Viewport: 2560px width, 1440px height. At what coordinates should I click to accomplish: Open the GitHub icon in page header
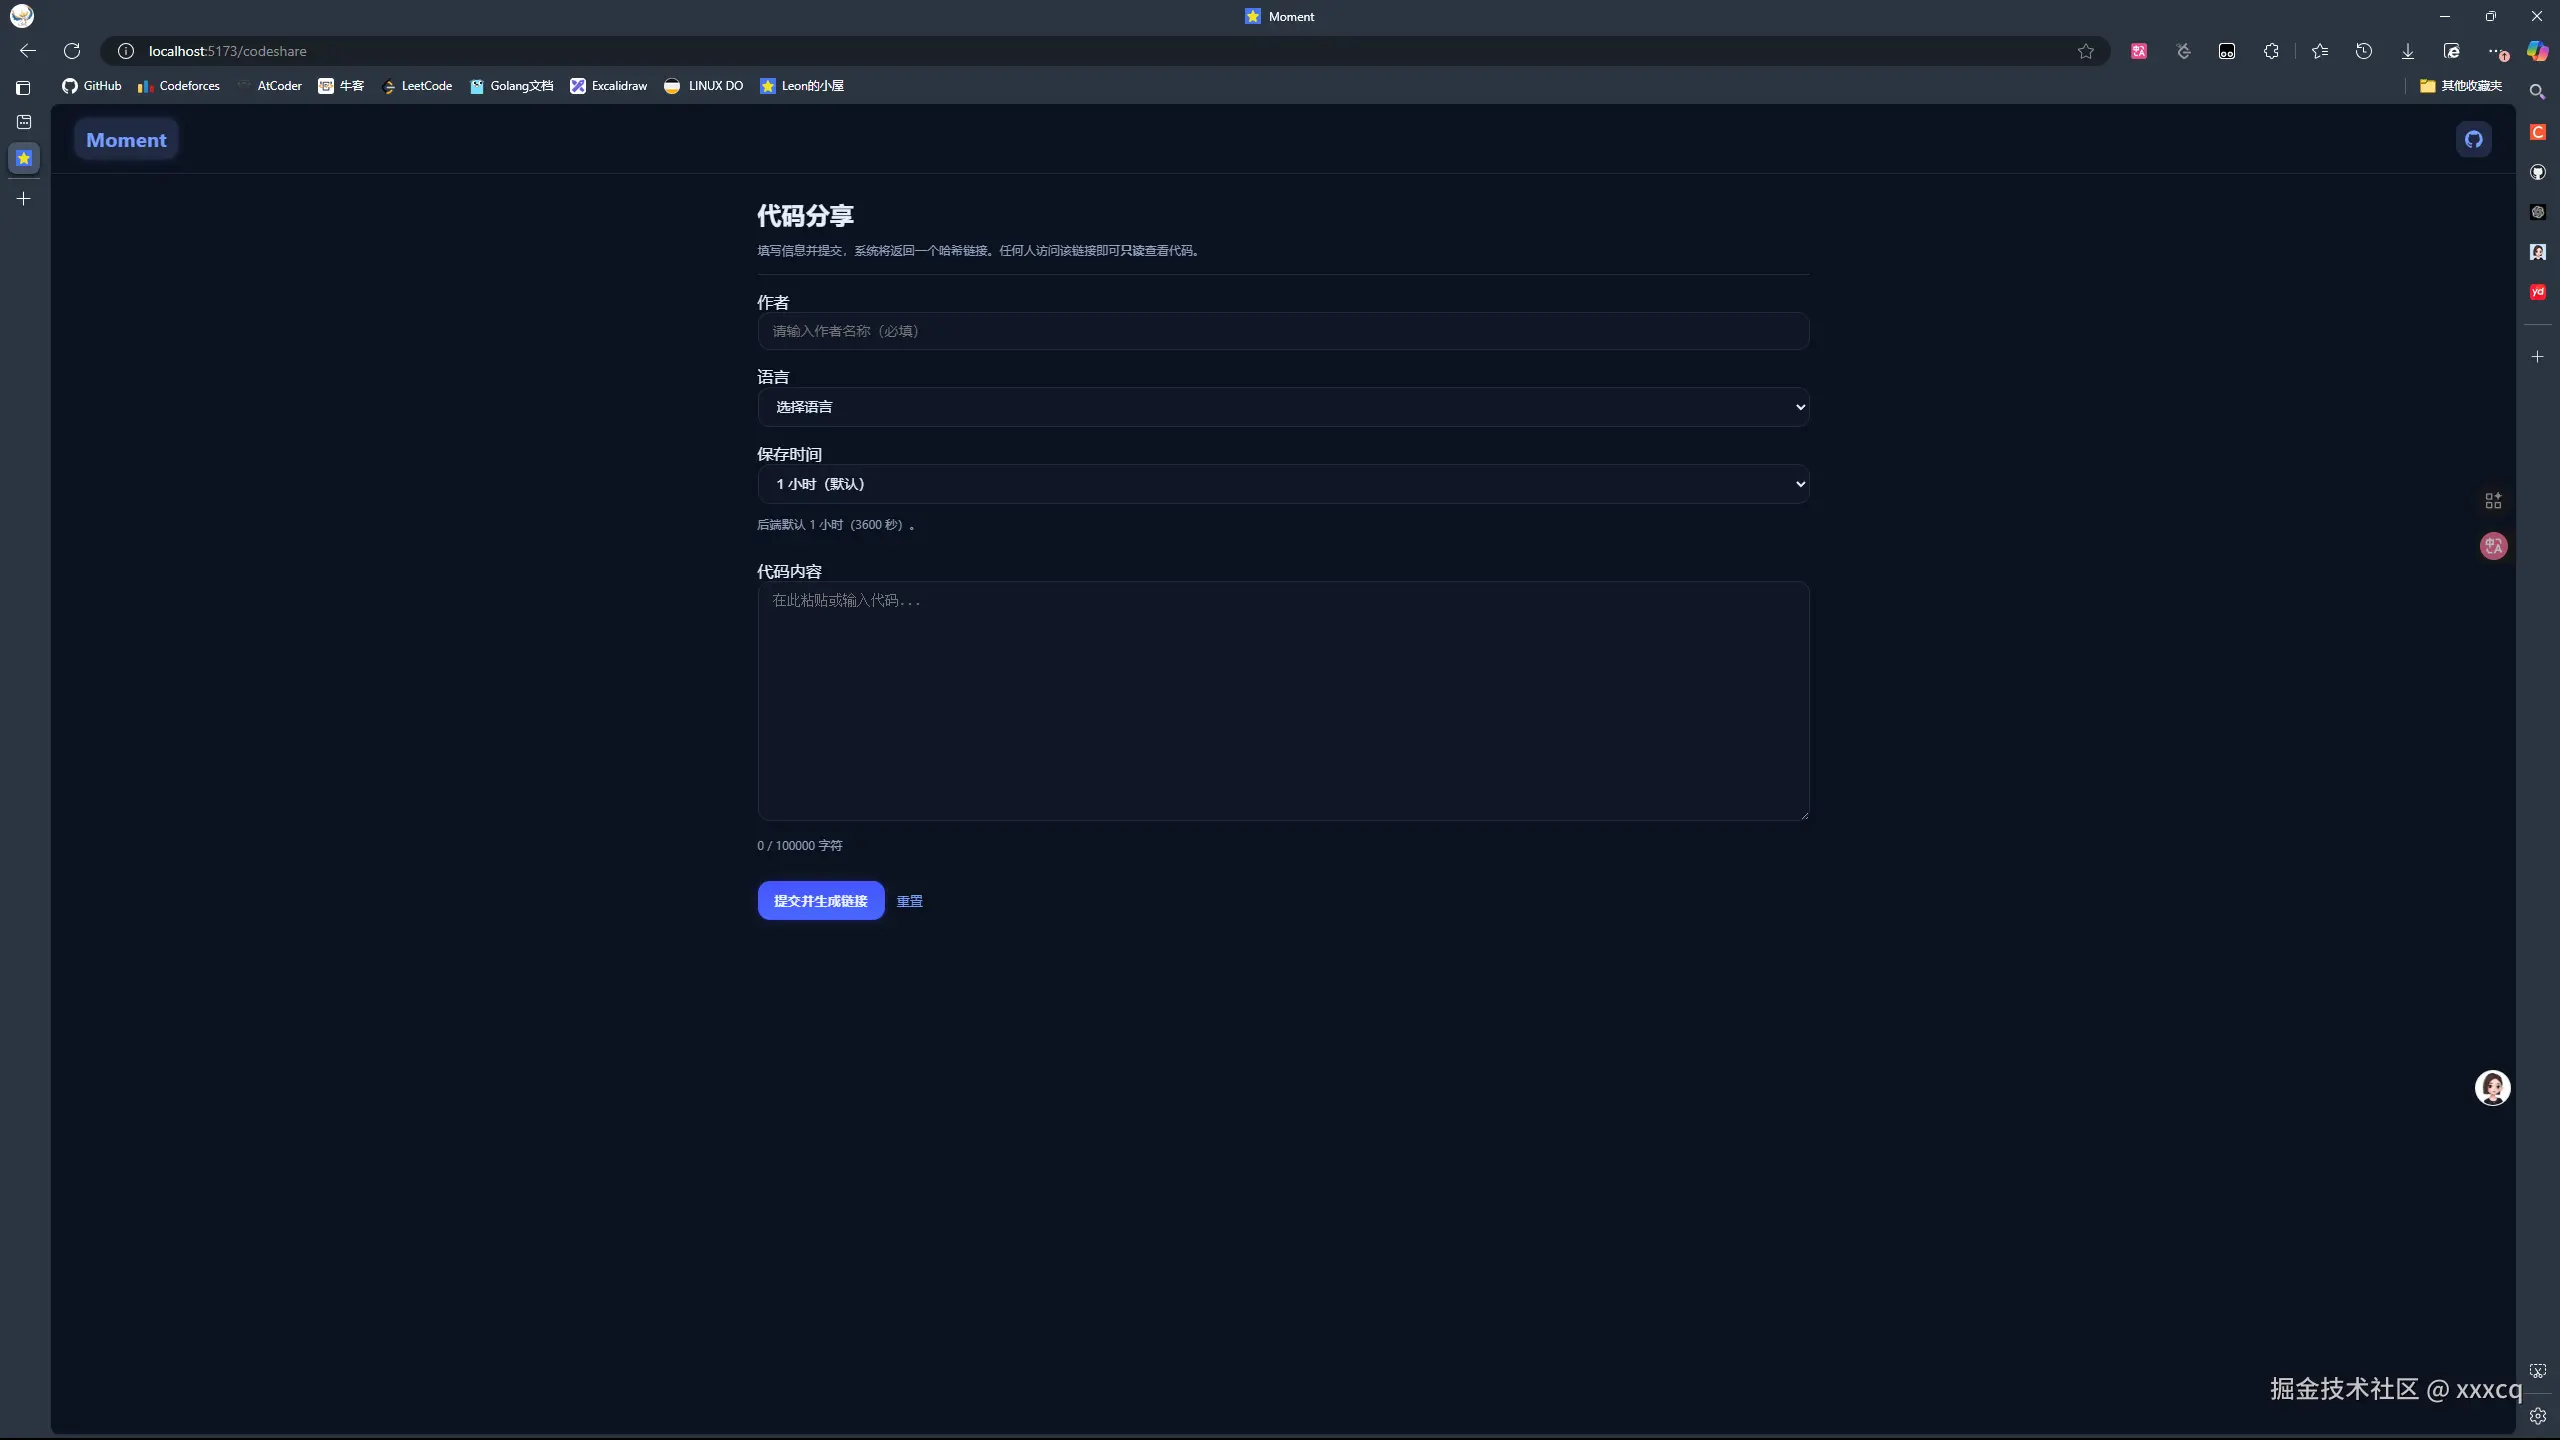[x=2473, y=139]
